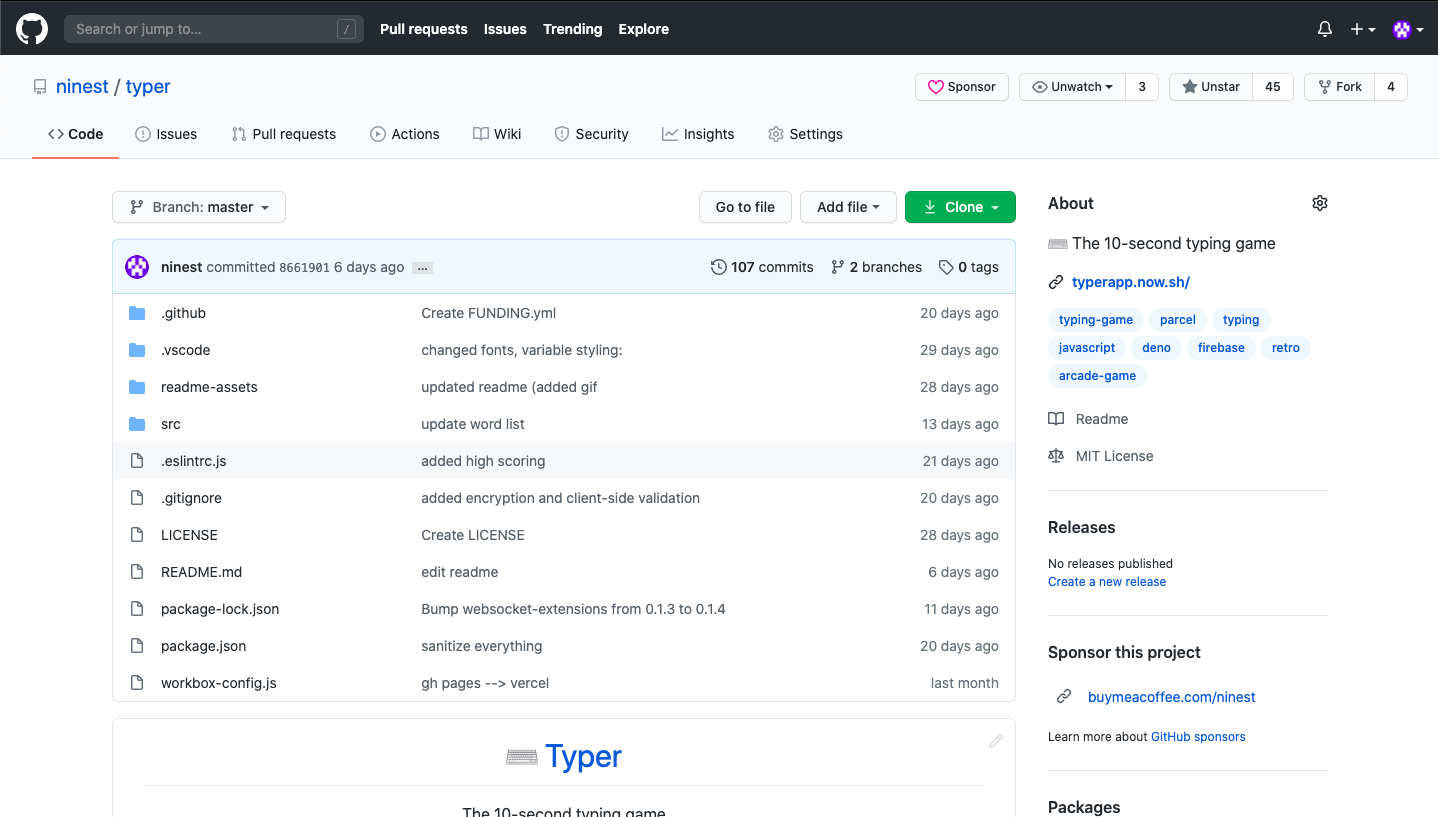The image size is (1438, 817).
Task: Click the stargazers count 45
Action: 1273,87
